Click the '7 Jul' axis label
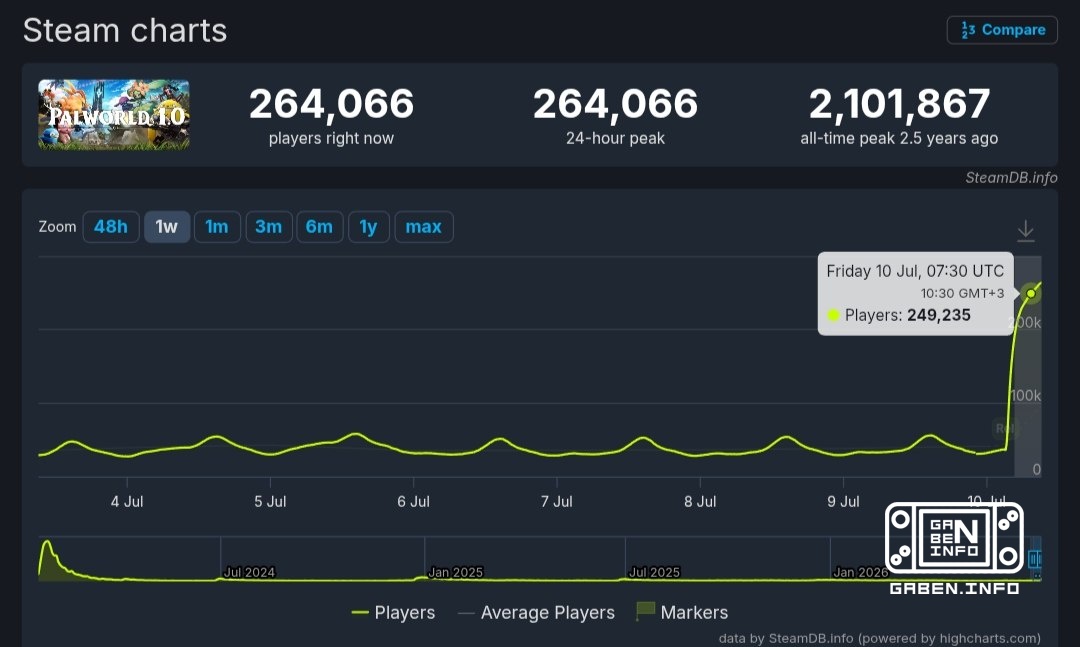This screenshot has width=1080, height=647. pos(557,502)
